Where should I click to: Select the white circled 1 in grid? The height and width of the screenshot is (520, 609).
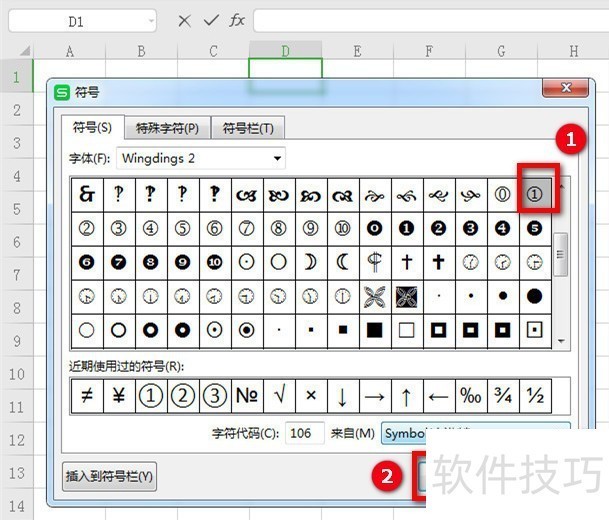[x=534, y=195]
